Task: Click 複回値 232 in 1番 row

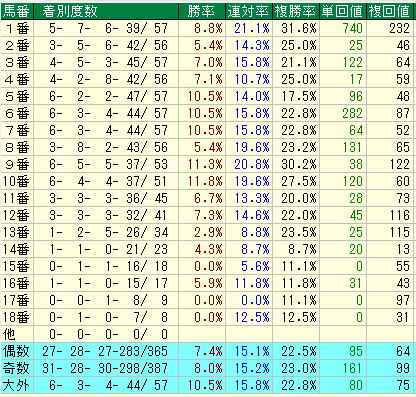Action: click(x=399, y=29)
